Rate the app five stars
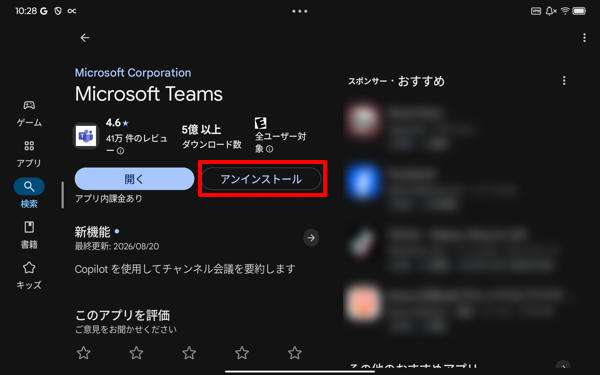600x375 pixels. coord(295,353)
